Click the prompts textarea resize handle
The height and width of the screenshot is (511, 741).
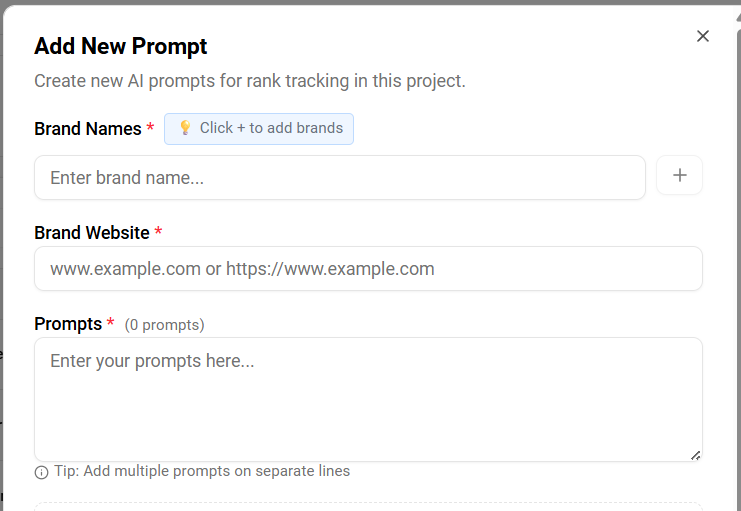(695, 456)
